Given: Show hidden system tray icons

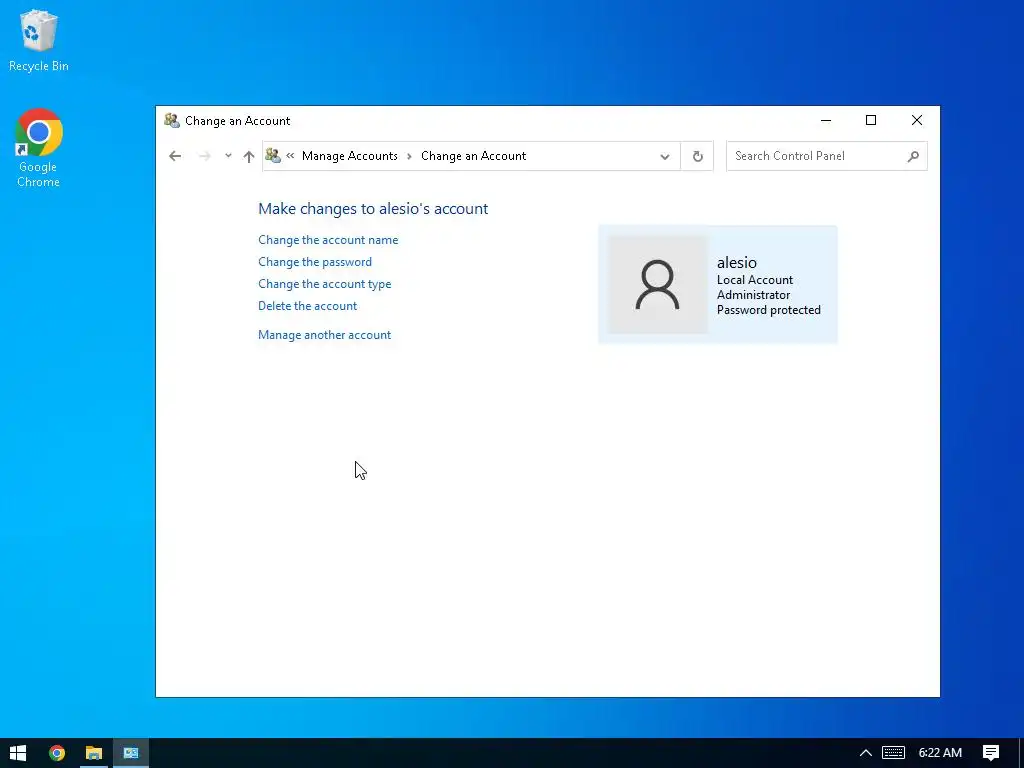Looking at the screenshot, I should (866, 753).
